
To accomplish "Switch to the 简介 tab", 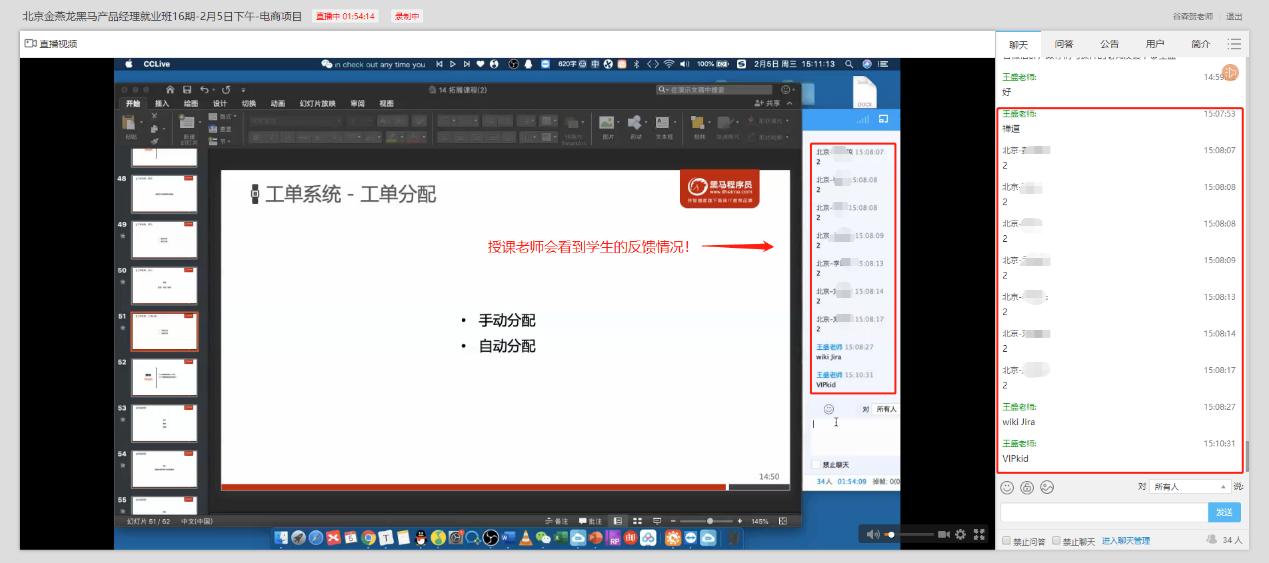I will (1200, 44).
